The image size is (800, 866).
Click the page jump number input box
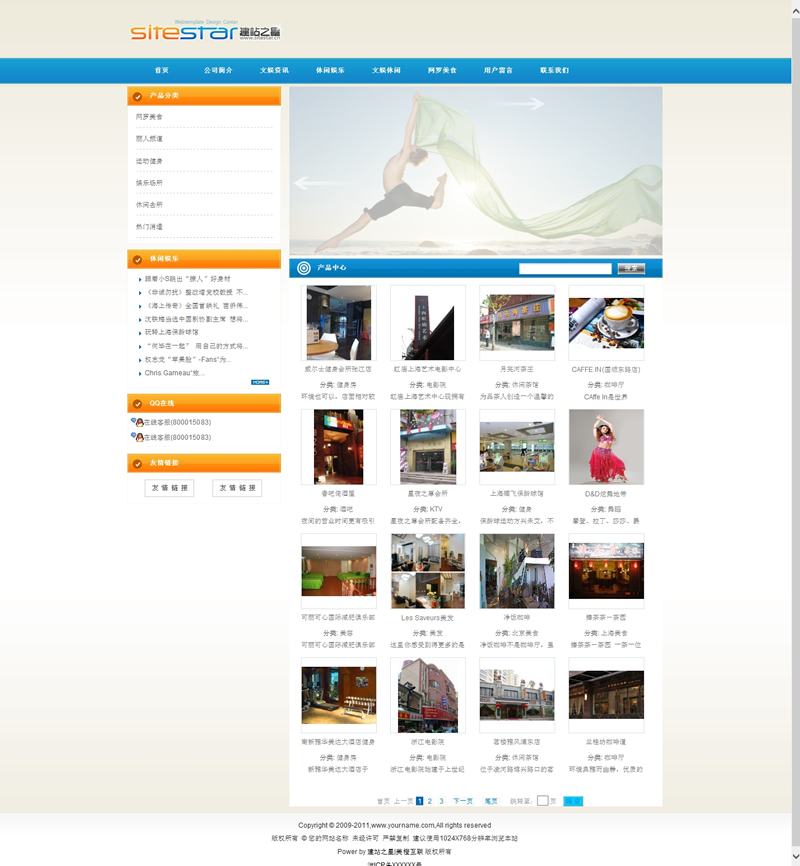click(x=543, y=801)
